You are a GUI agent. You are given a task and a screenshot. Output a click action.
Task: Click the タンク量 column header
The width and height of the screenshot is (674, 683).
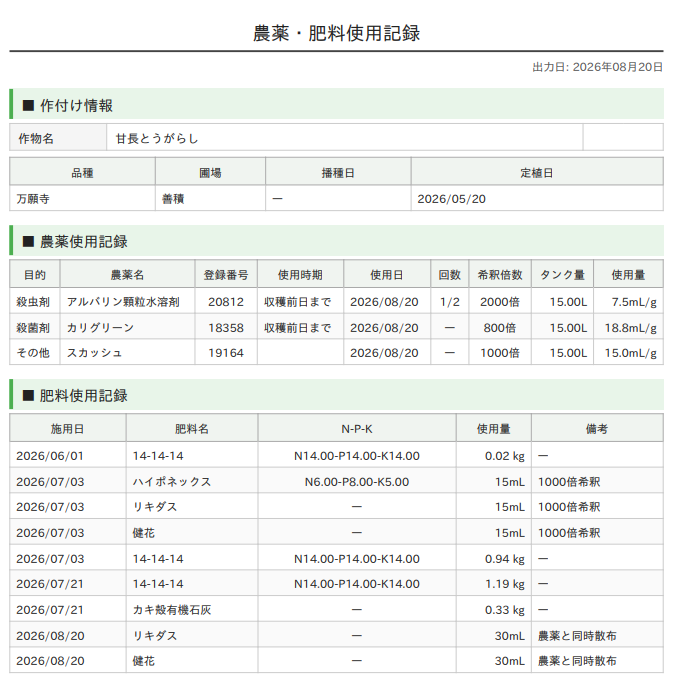[x=562, y=274]
